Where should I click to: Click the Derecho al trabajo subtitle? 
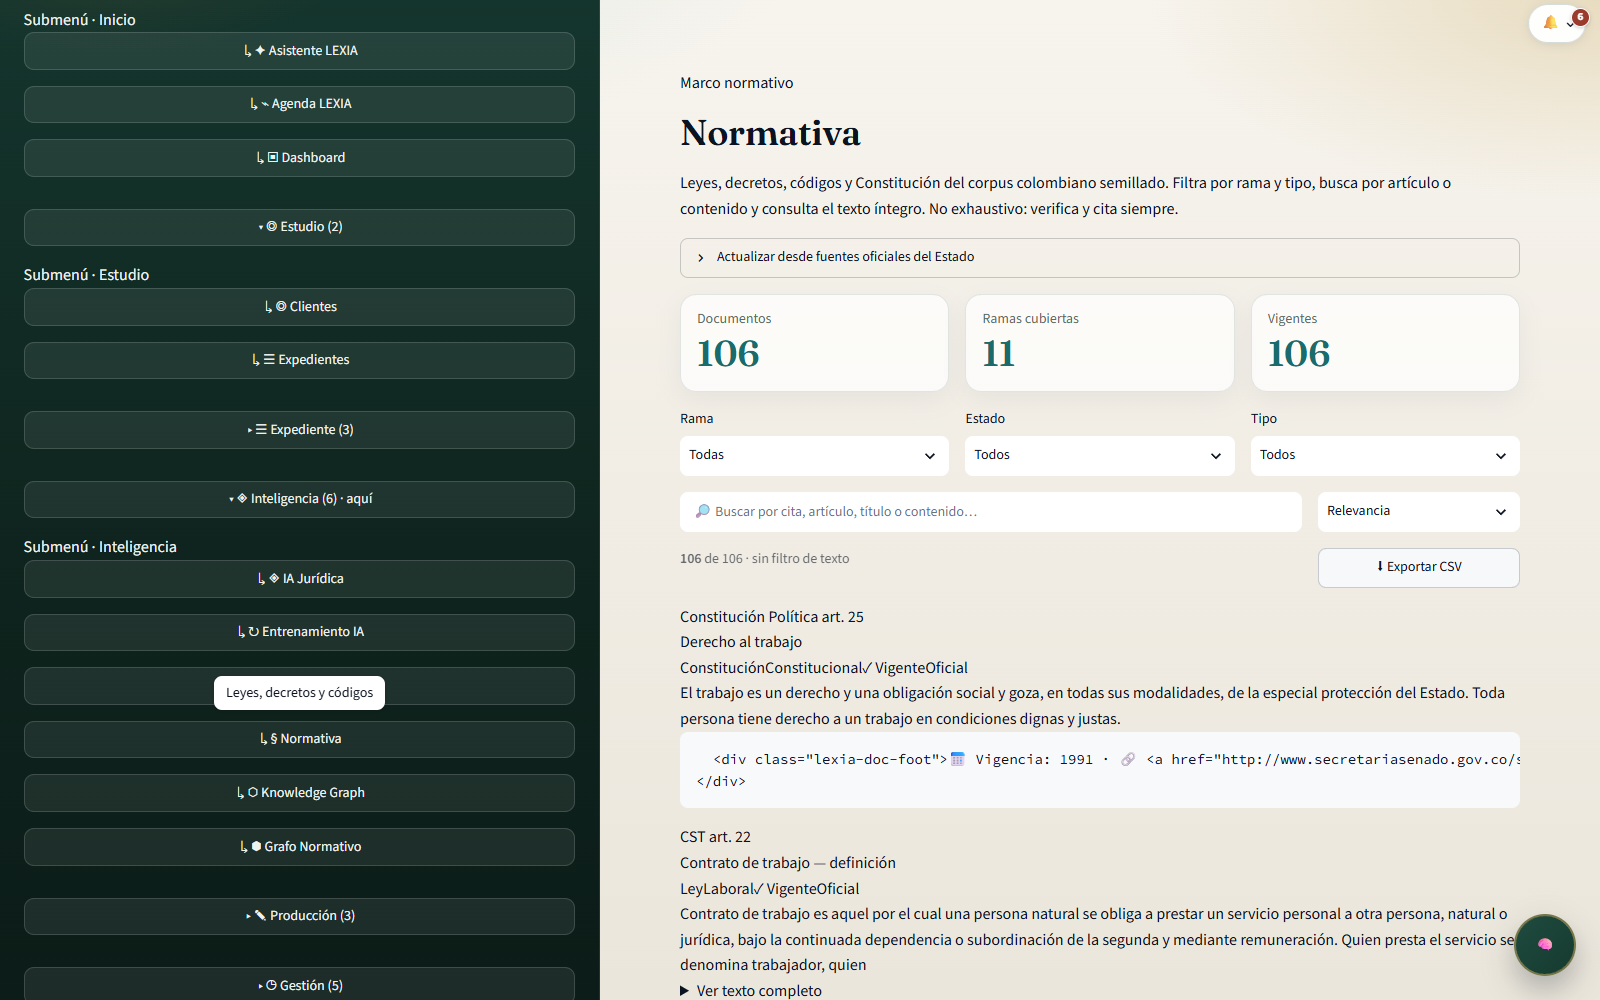tap(741, 642)
